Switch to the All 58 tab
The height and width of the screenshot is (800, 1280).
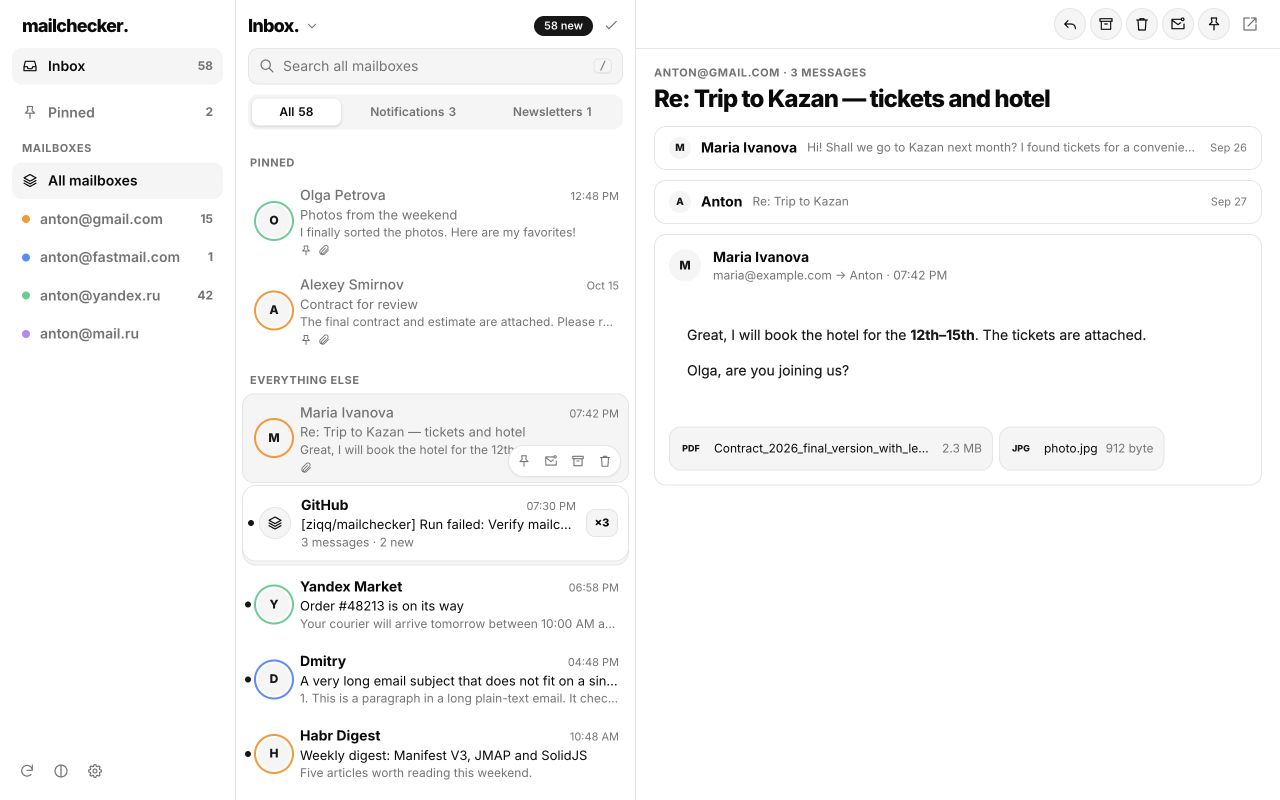point(296,112)
